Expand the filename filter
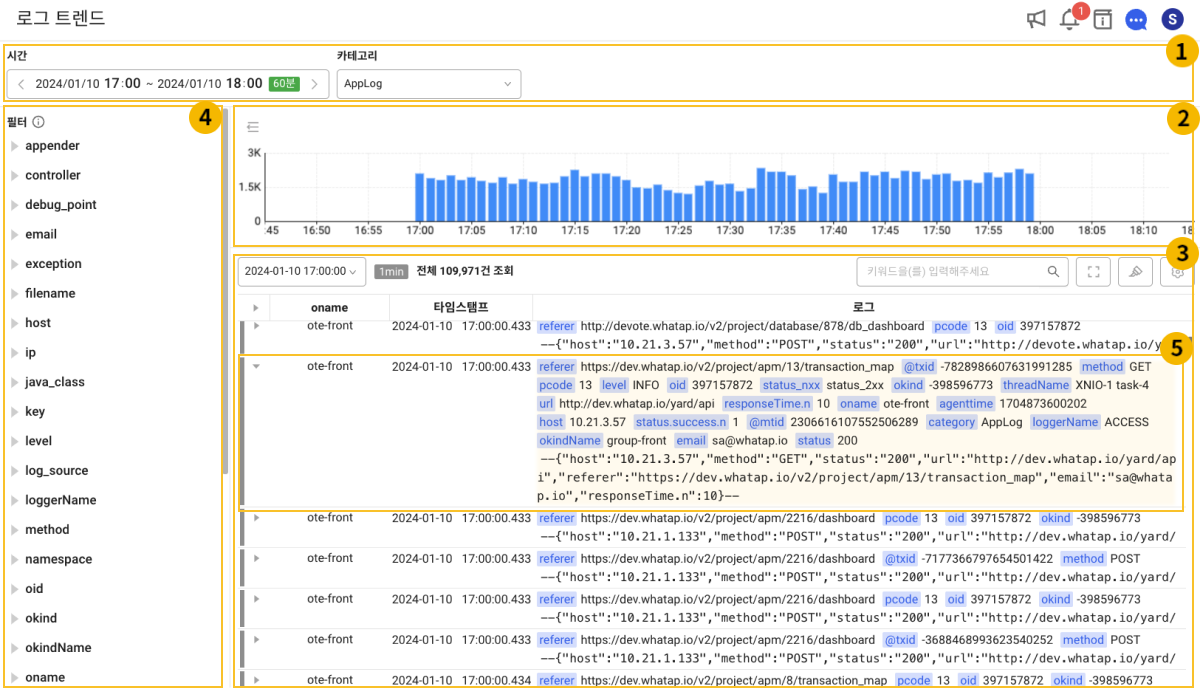This screenshot has width=1201, height=688. coord(15,293)
